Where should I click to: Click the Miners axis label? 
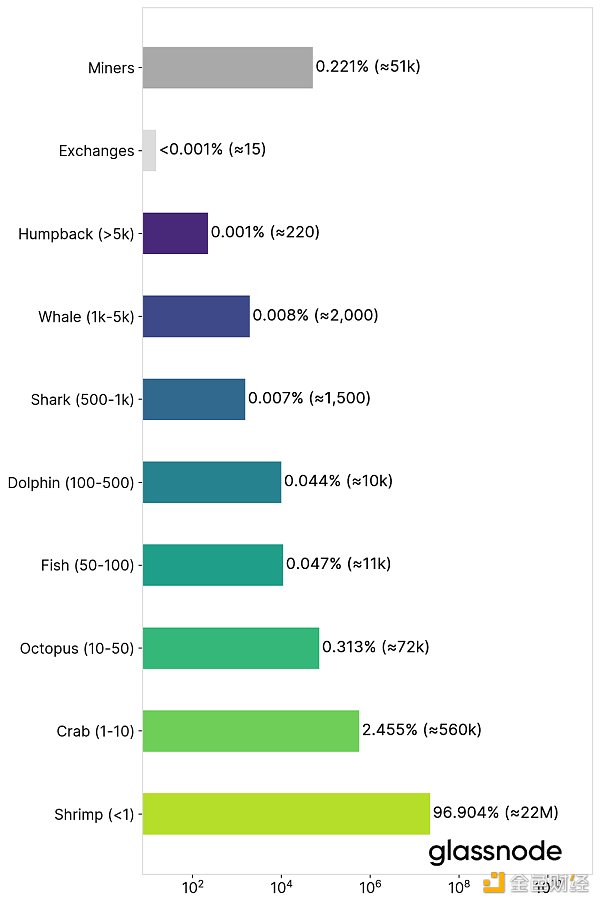pyautogui.click(x=111, y=69)
